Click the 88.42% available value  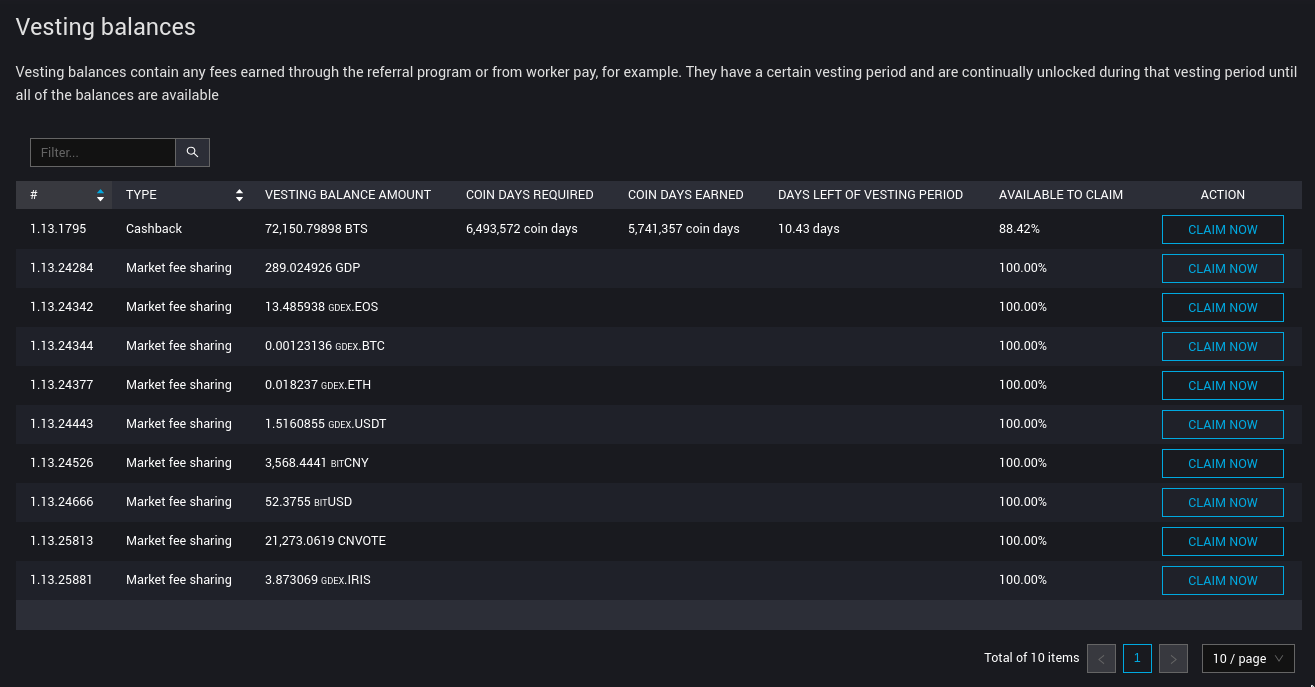(x=1019, y=229)
